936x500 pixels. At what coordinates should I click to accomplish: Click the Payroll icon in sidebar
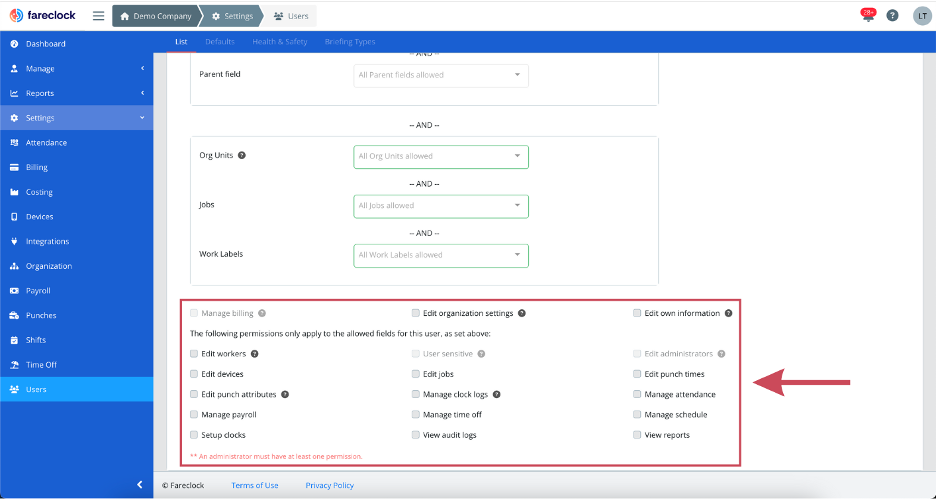click(x=14, y=291)
